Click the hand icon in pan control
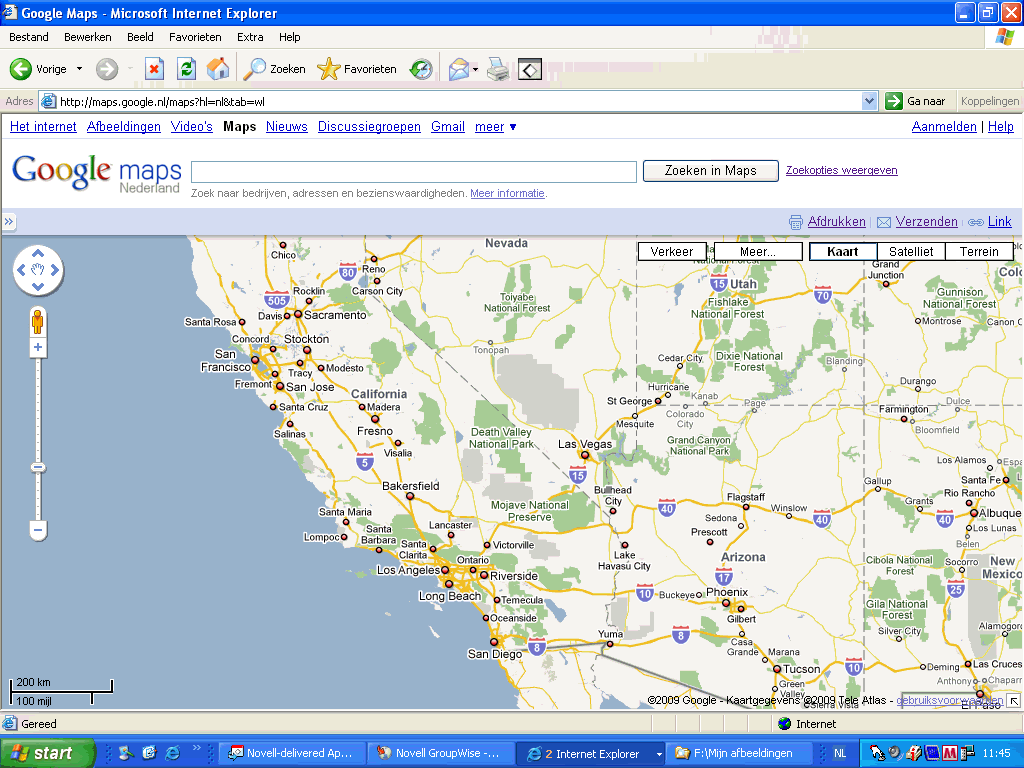 pos(38,270)
